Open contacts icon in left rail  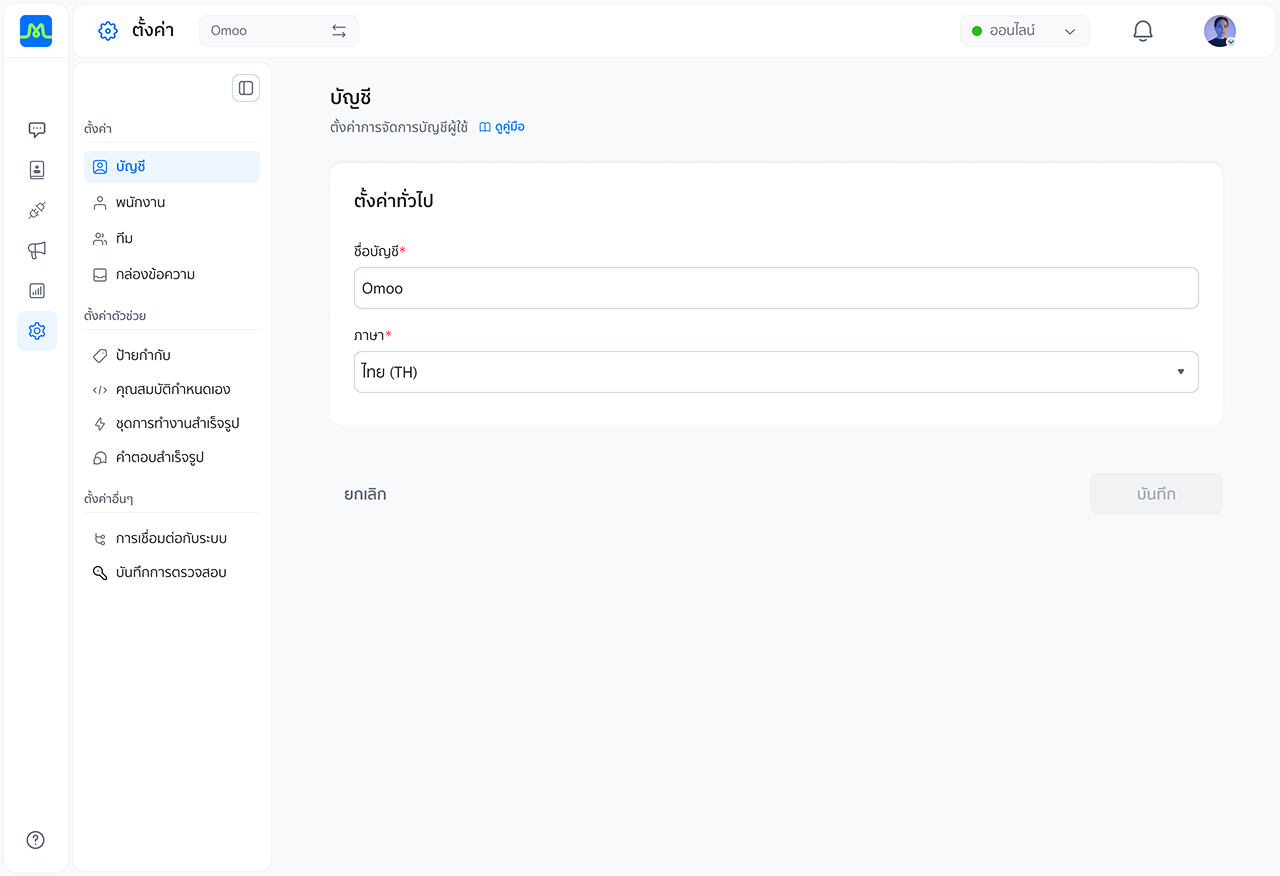point(37,170)
